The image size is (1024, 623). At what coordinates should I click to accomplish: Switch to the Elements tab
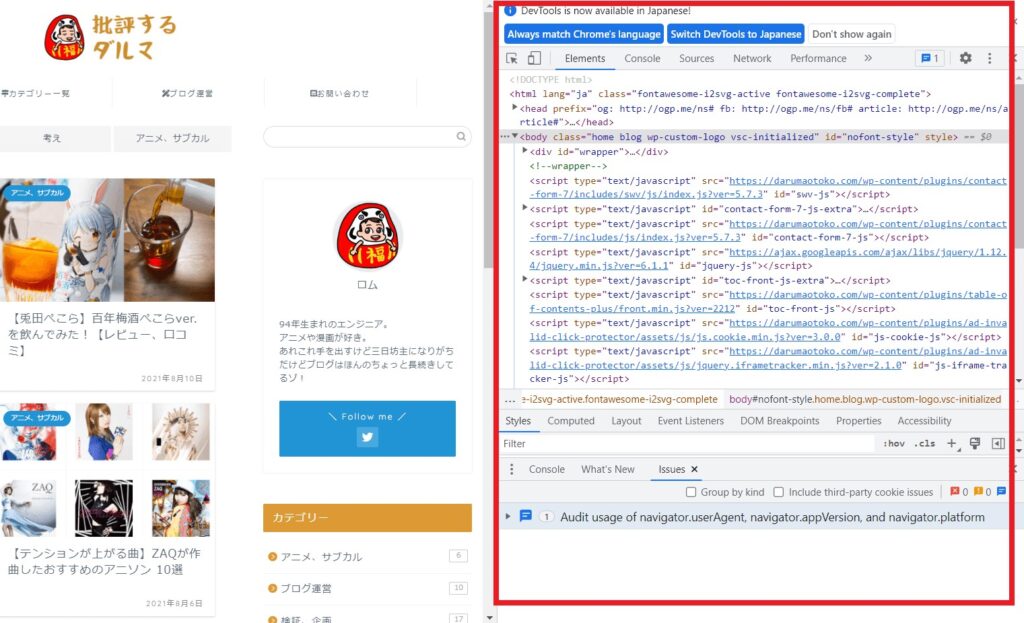pyautogui.click(x=584, y=58)
